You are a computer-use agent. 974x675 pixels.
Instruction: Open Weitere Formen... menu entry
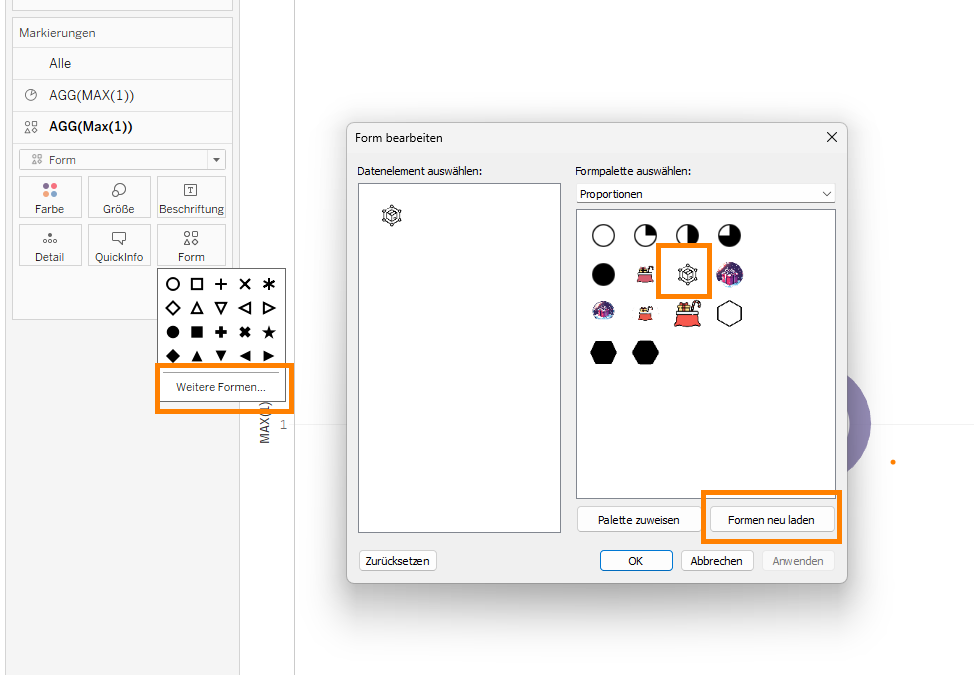coord(221,387)
